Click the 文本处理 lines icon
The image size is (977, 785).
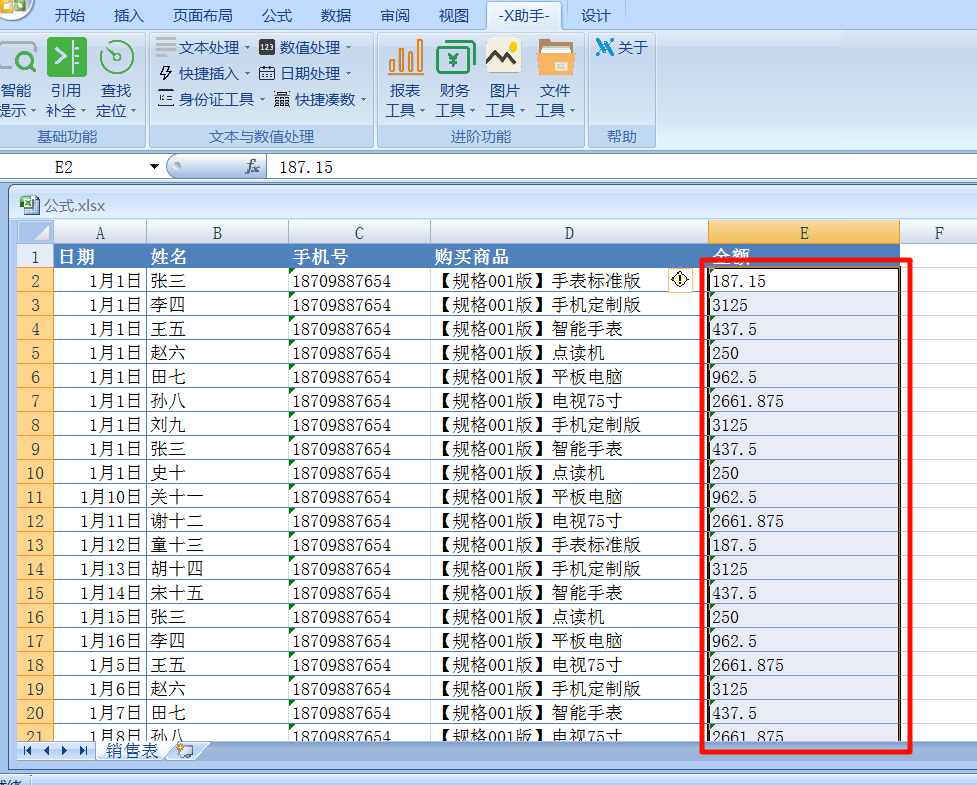click(166, 47)
